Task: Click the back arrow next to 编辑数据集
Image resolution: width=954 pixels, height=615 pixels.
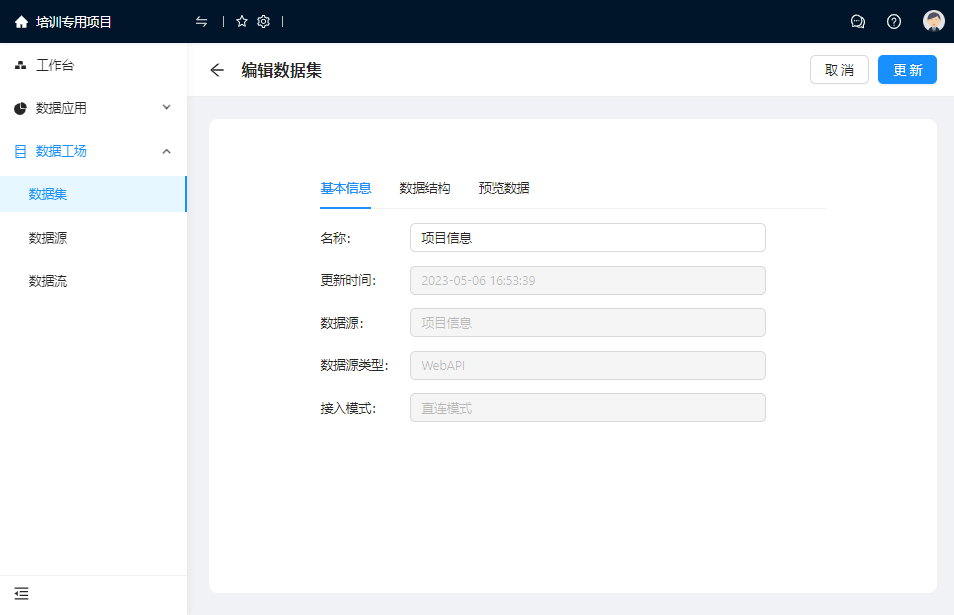Action: click(217, 70)
